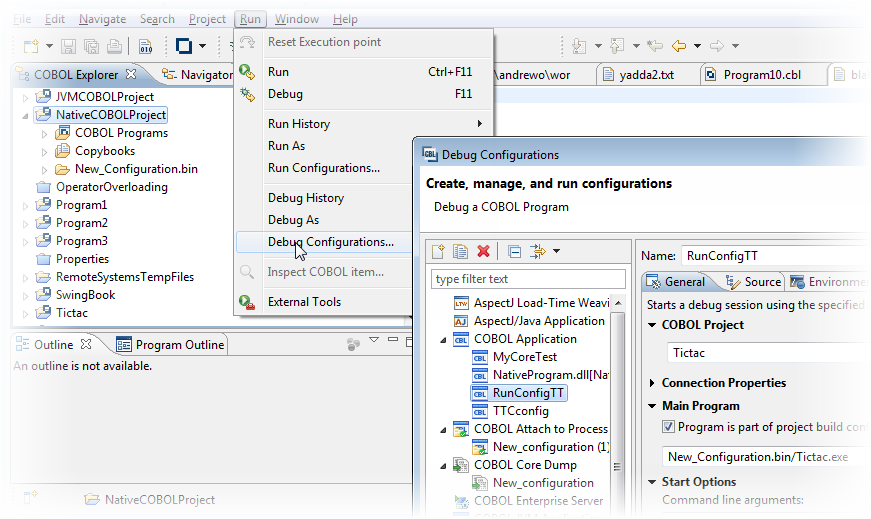
Task: Expand the JVMCOBOLProject tree node
Action: (25, 98)
